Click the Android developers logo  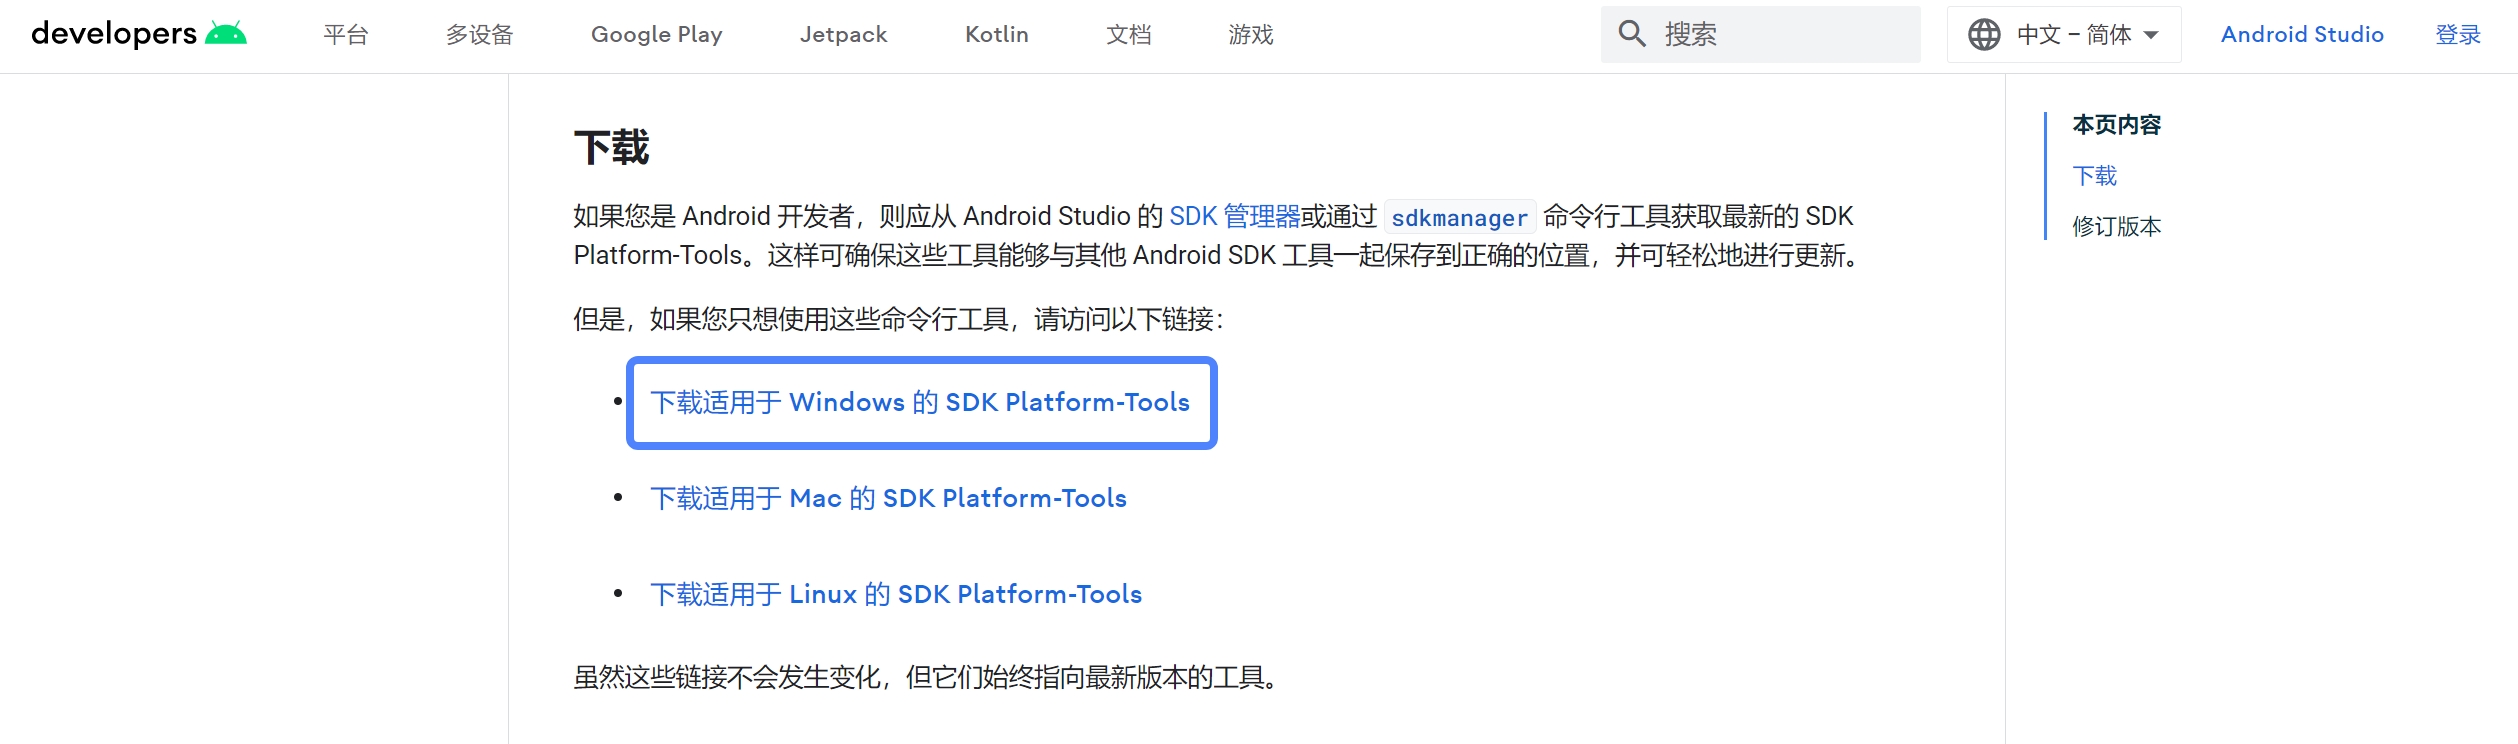coord(138,34)
